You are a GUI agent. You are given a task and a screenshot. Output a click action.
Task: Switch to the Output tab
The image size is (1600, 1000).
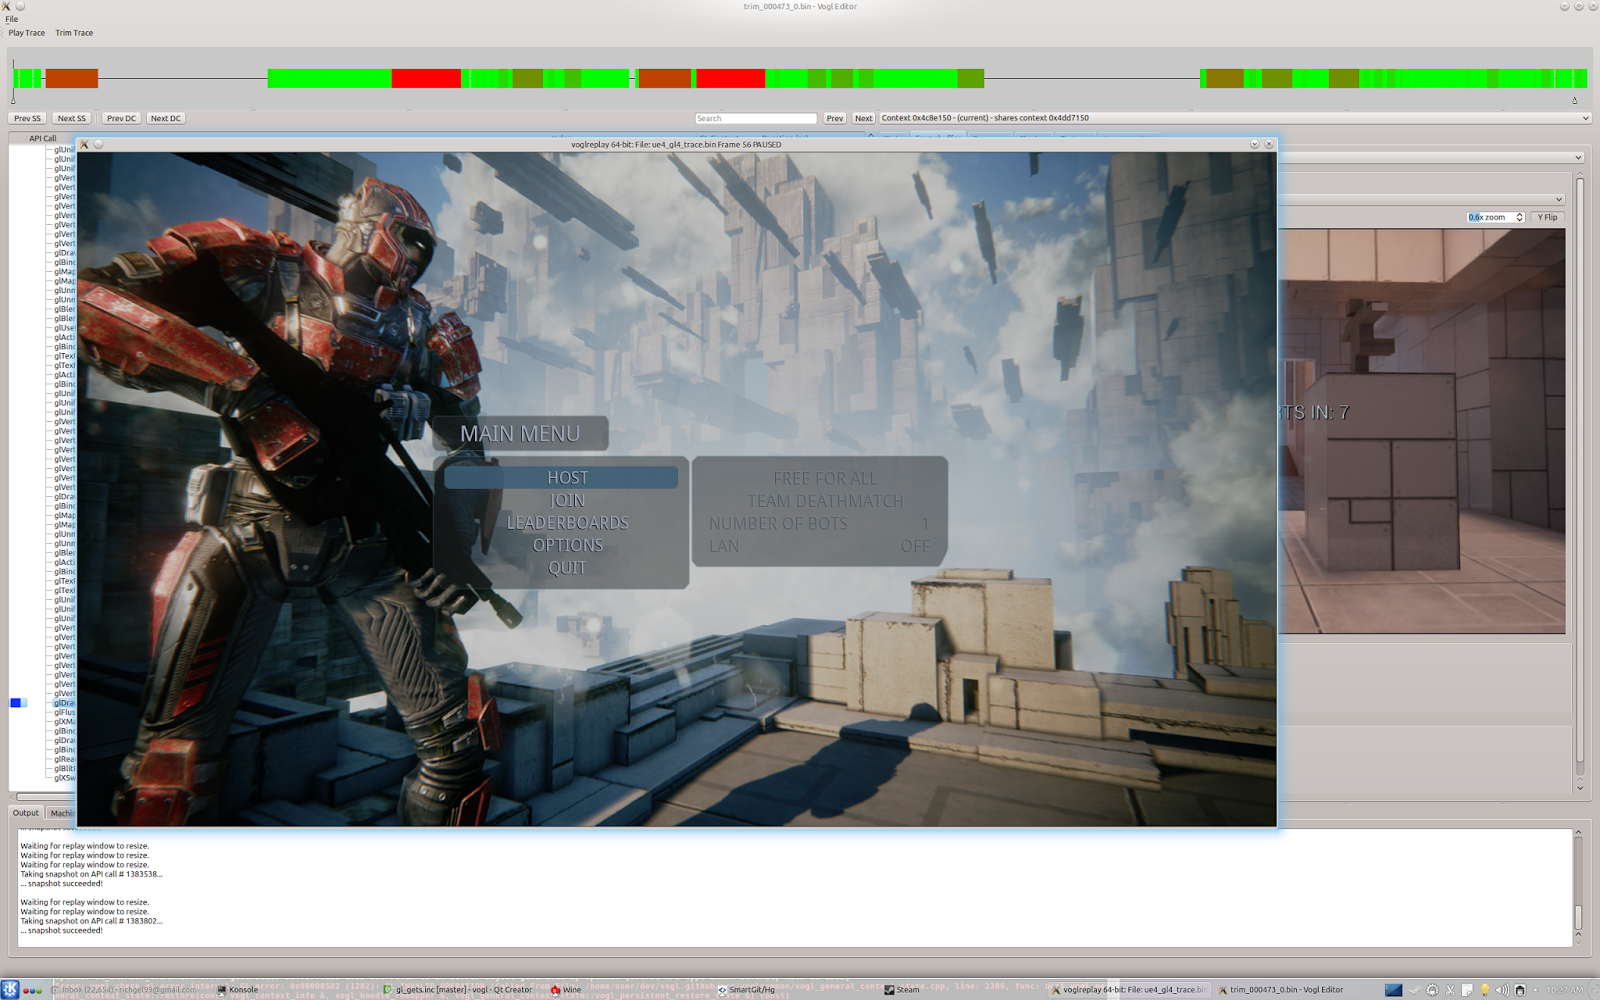click(26, 813)
